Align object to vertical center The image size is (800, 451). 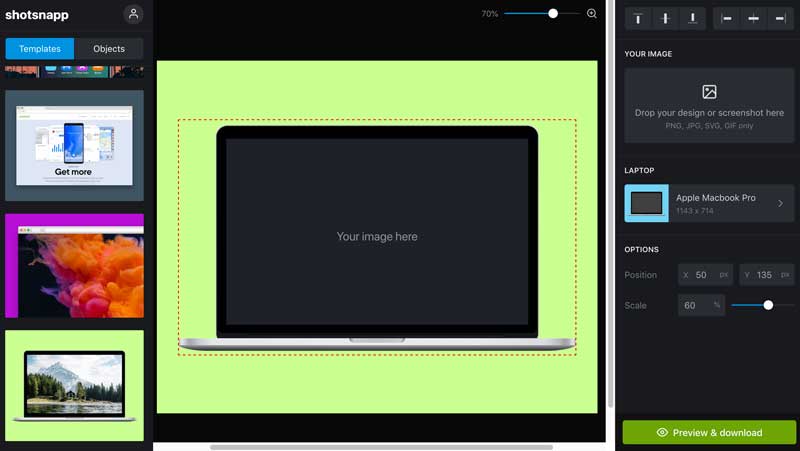tap(665, 19)
